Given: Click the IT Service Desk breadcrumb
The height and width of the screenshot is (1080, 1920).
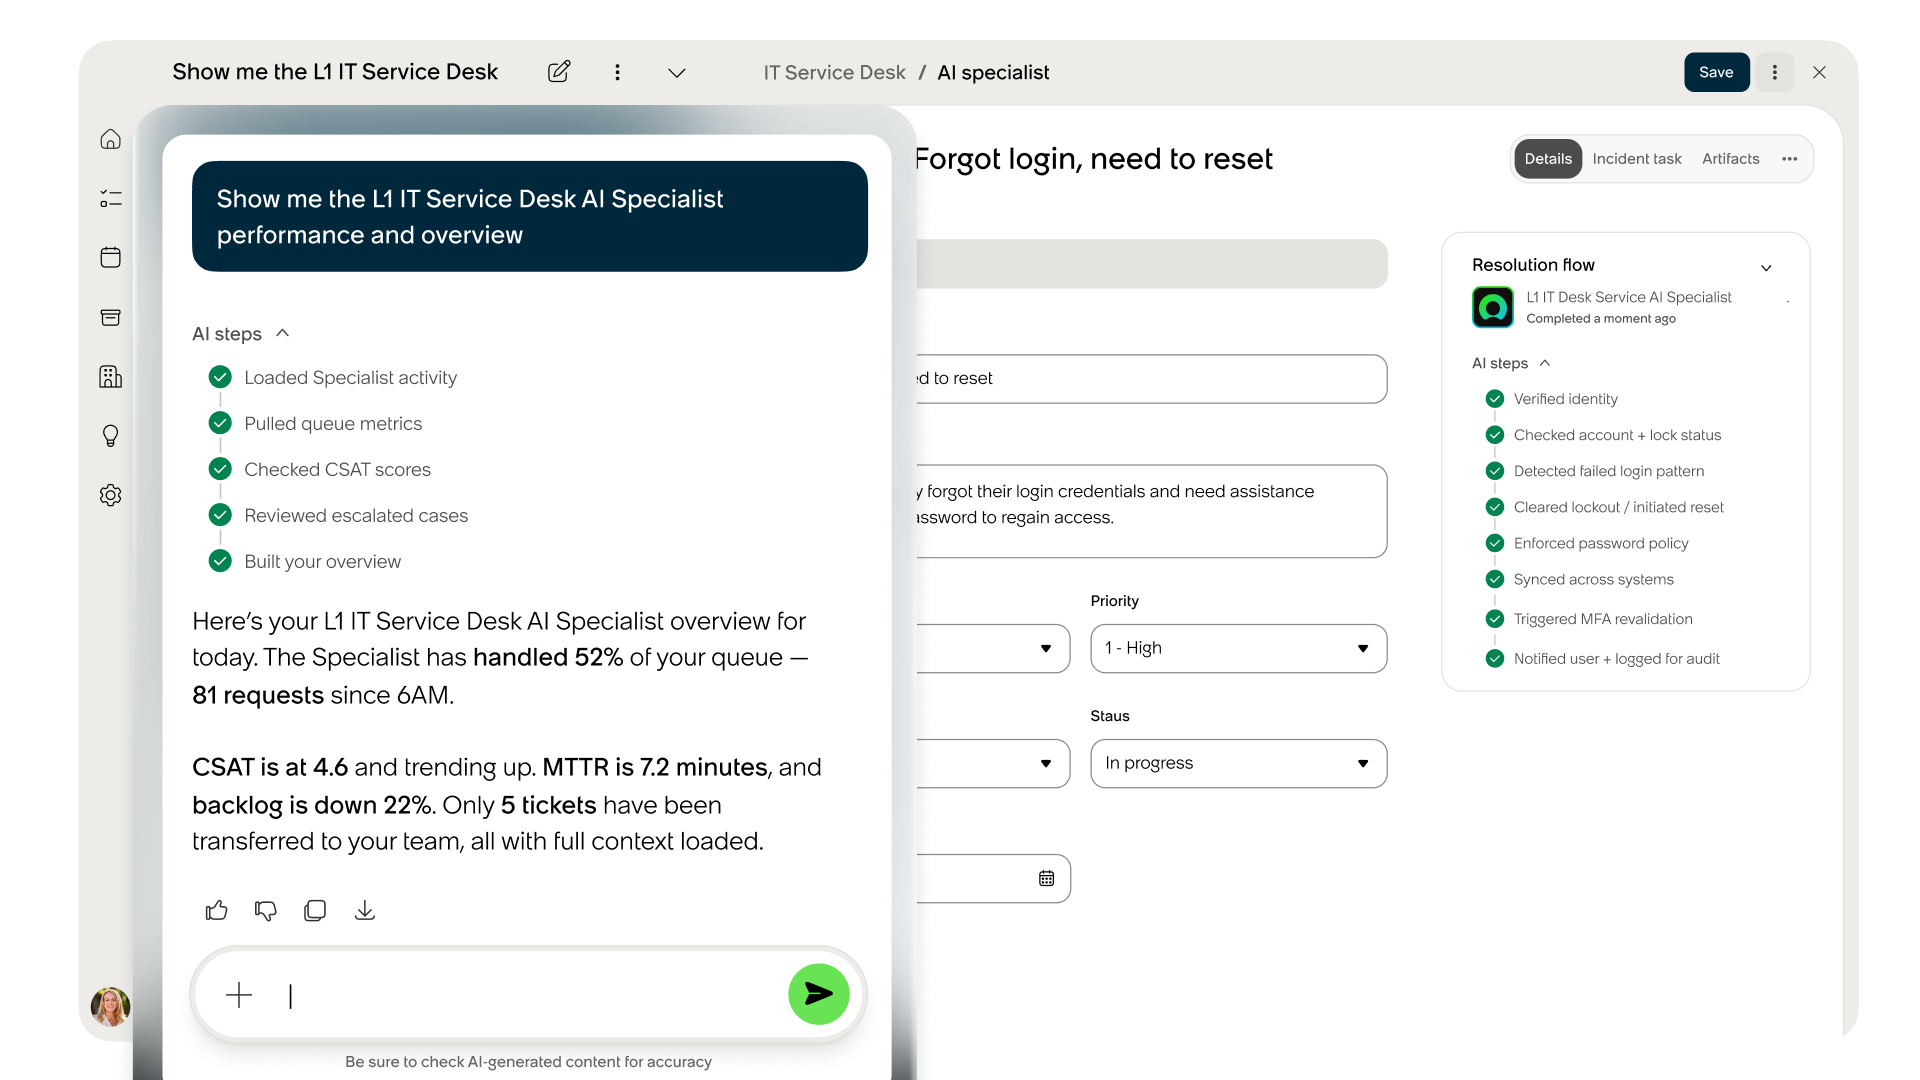Looking at the screenshot, I should pyautogui.click(x=835, y=73).
